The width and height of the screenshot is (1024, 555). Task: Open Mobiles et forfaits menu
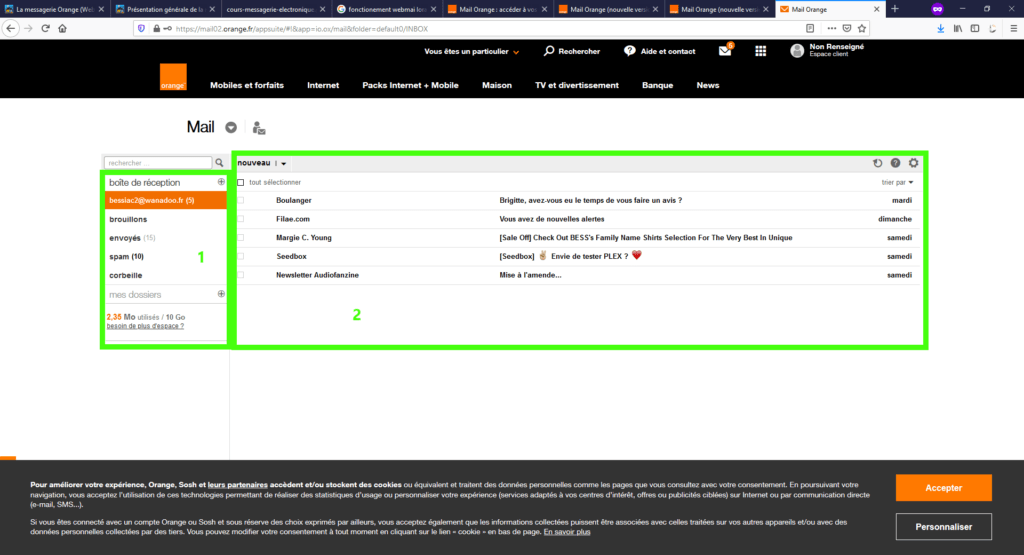click(247, 86)
